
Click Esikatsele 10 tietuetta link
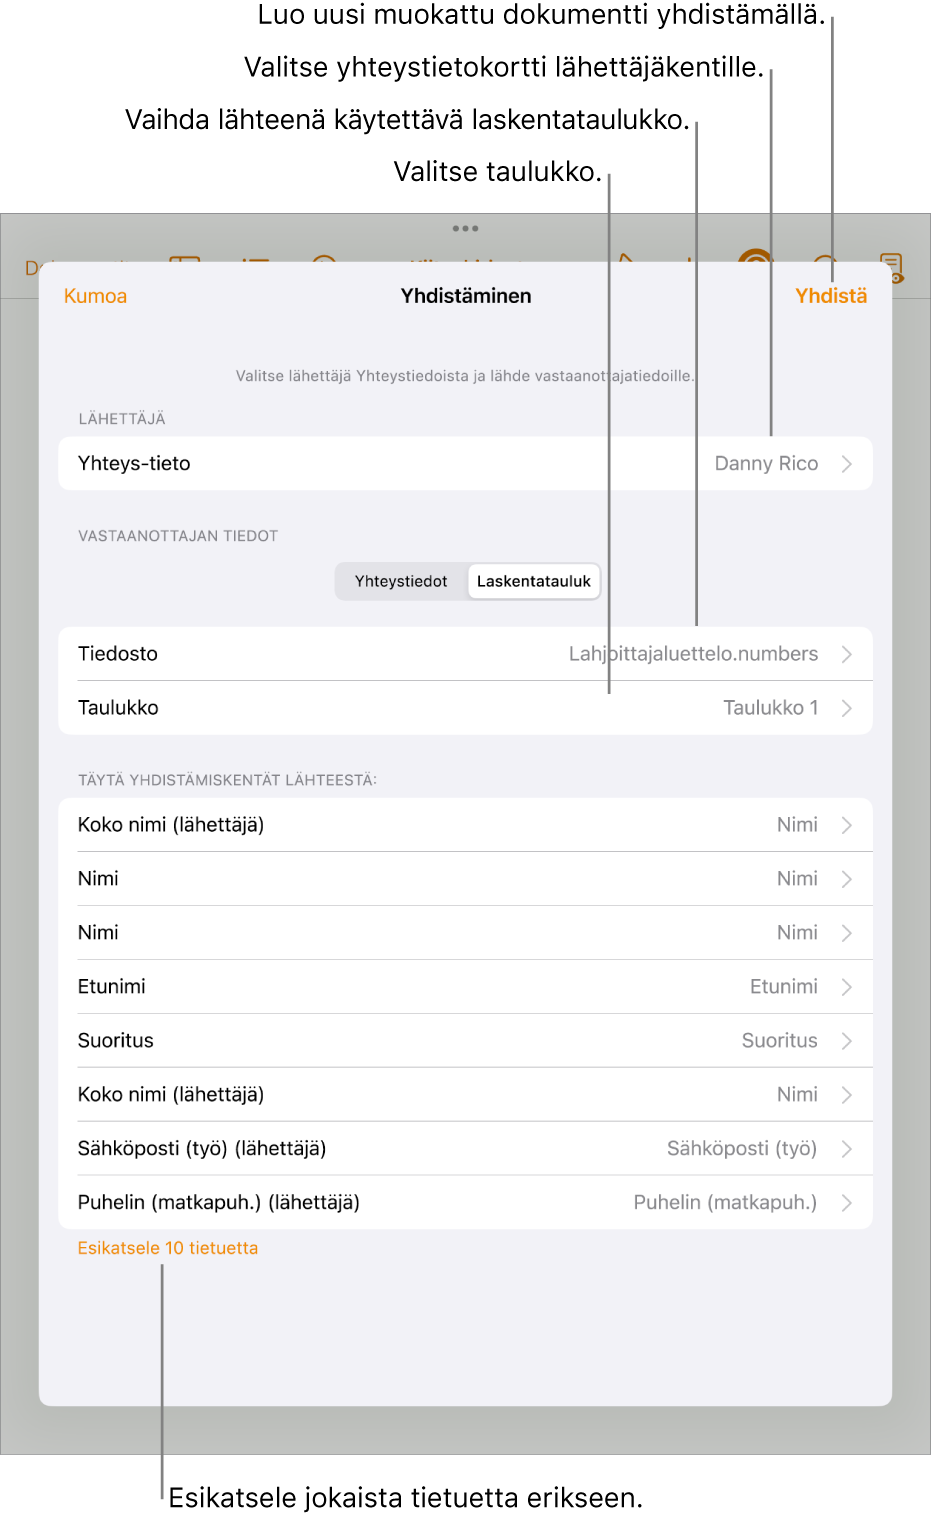click(x=168, y=1248)
